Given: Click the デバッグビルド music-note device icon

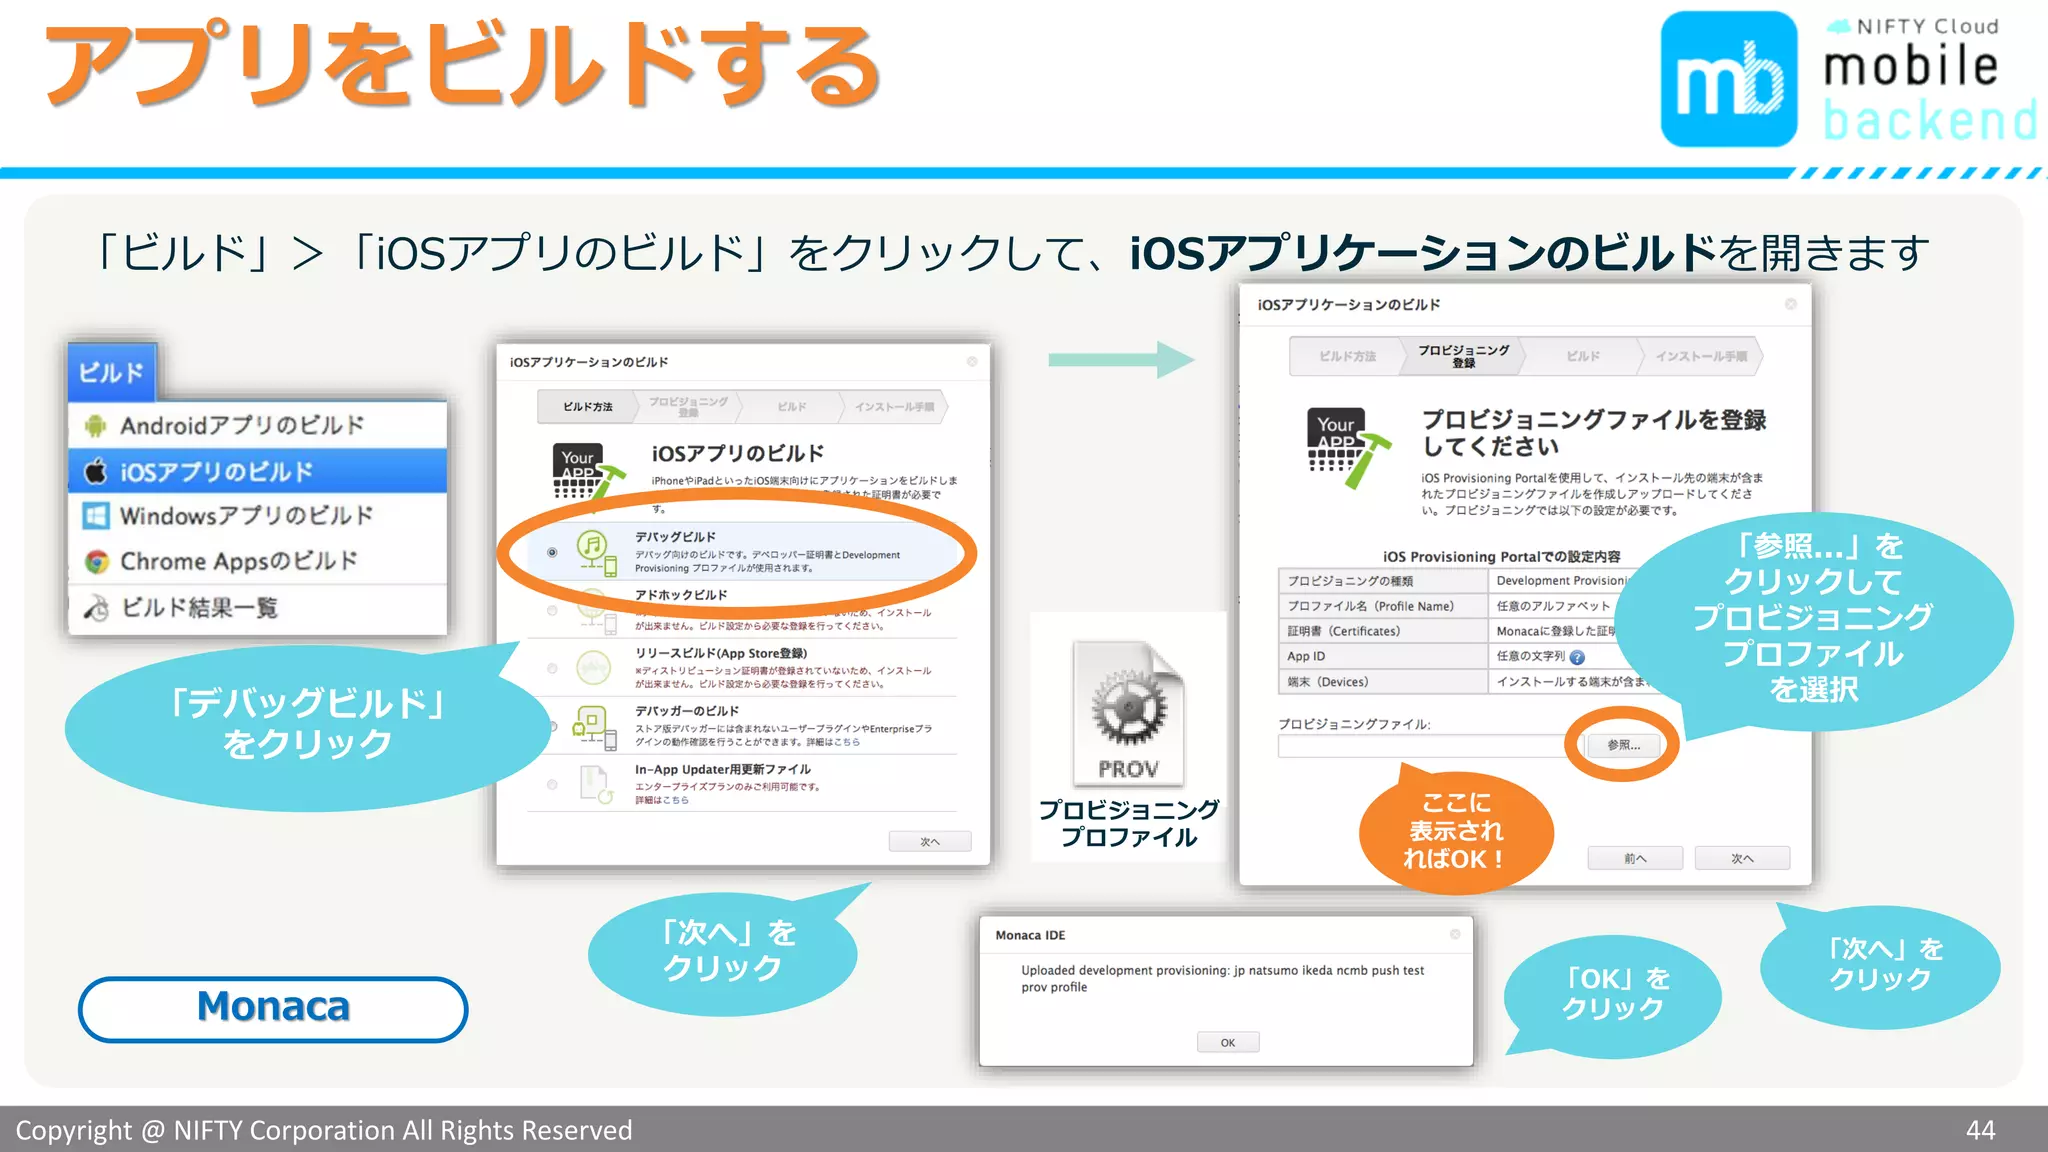Looking at the screenshot, I should coord(596,552).
